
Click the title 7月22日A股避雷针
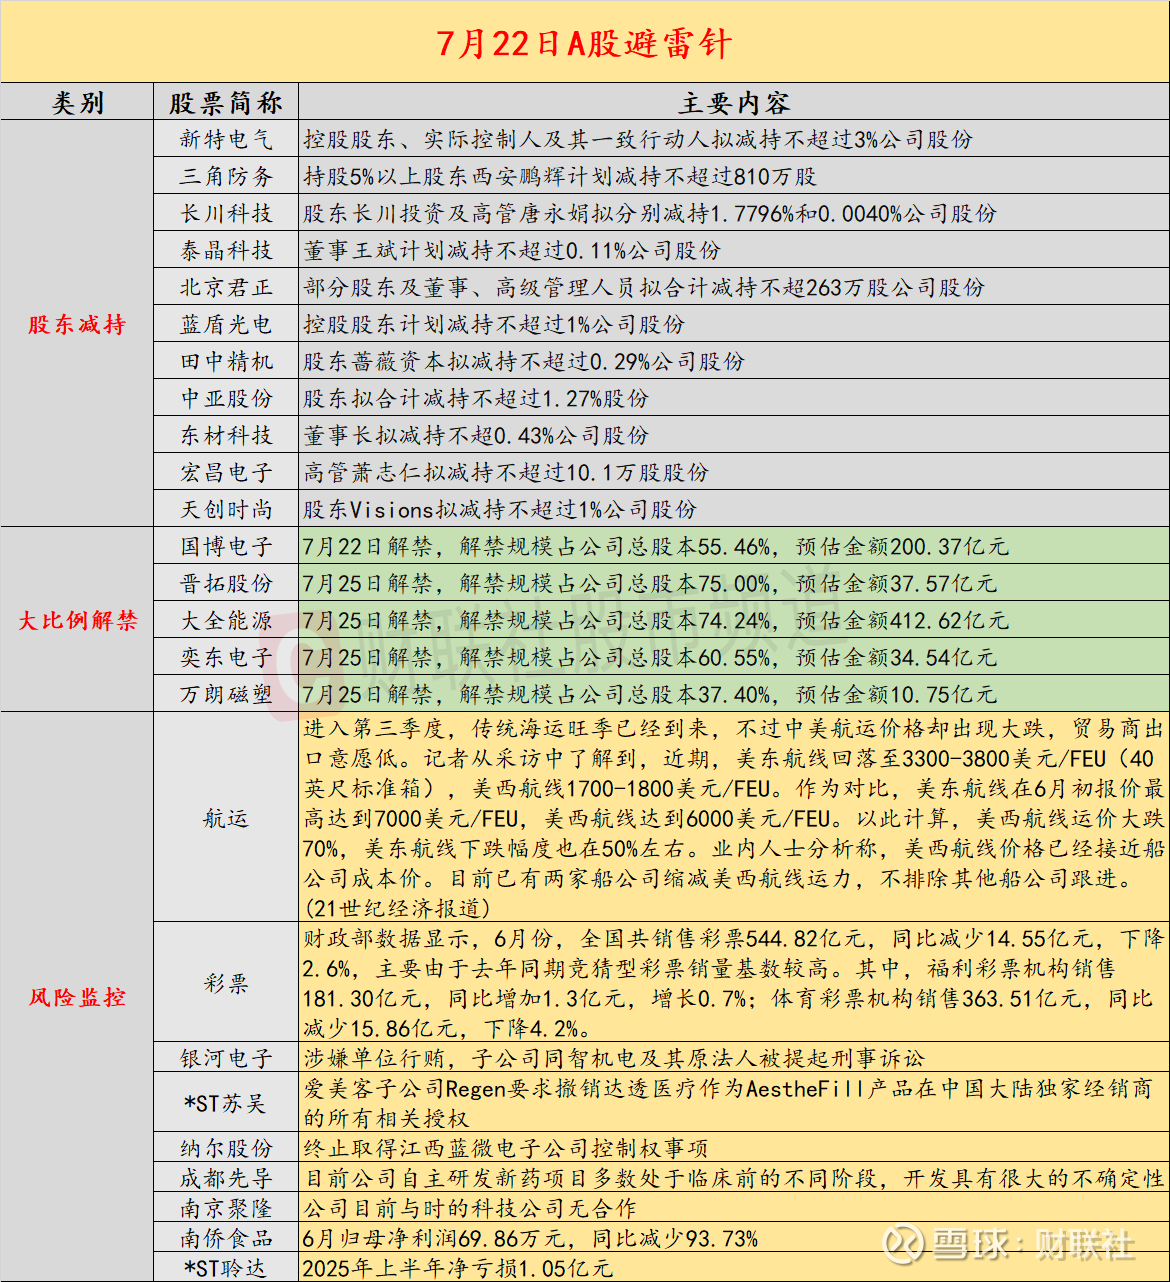[585, 44]
